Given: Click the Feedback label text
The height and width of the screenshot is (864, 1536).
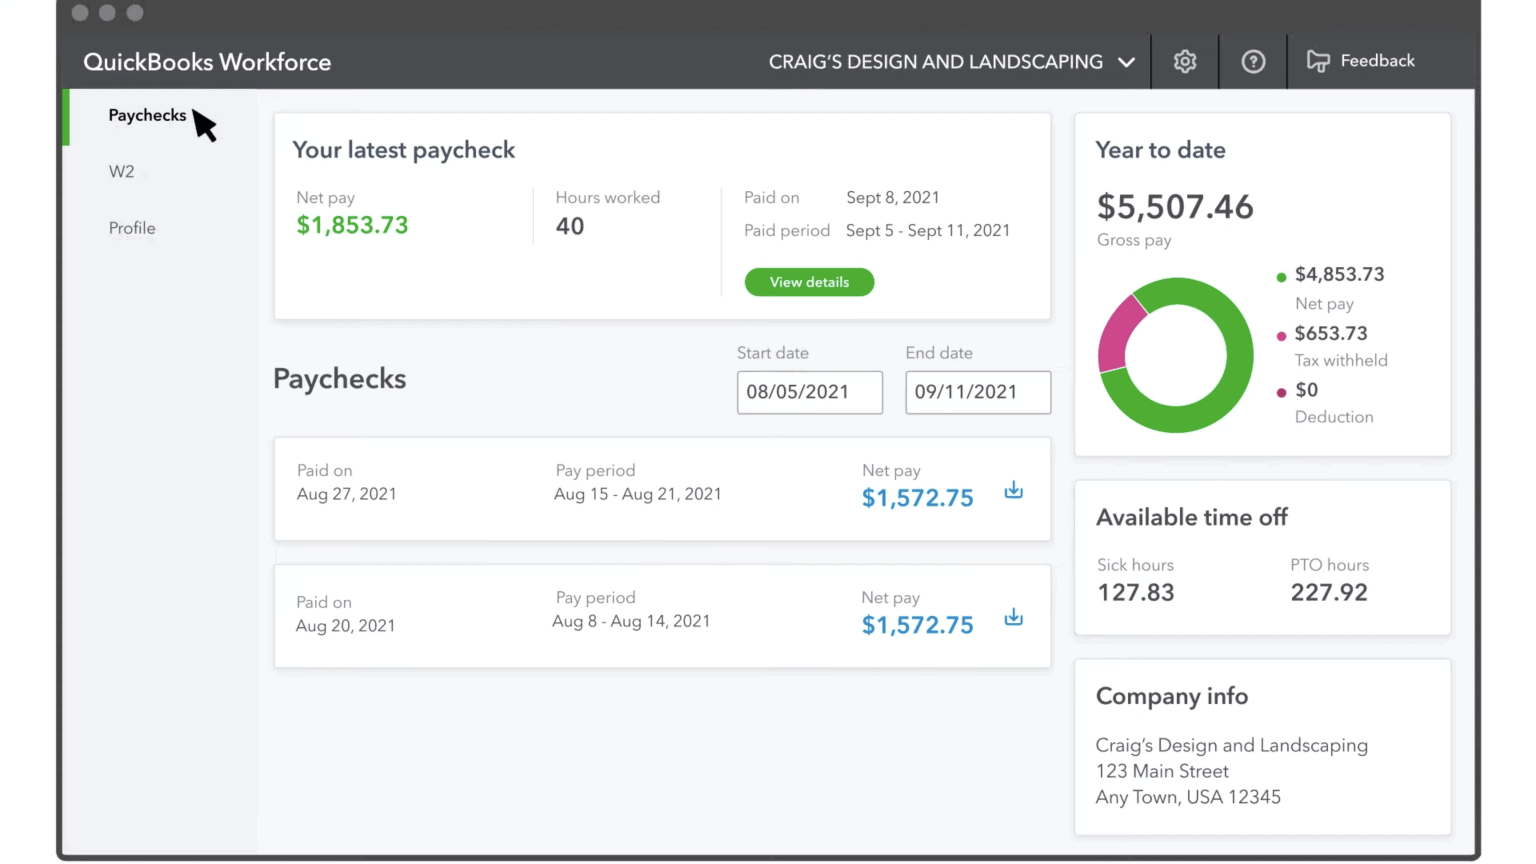Looking at the screenshot, I should [1378, 61].
